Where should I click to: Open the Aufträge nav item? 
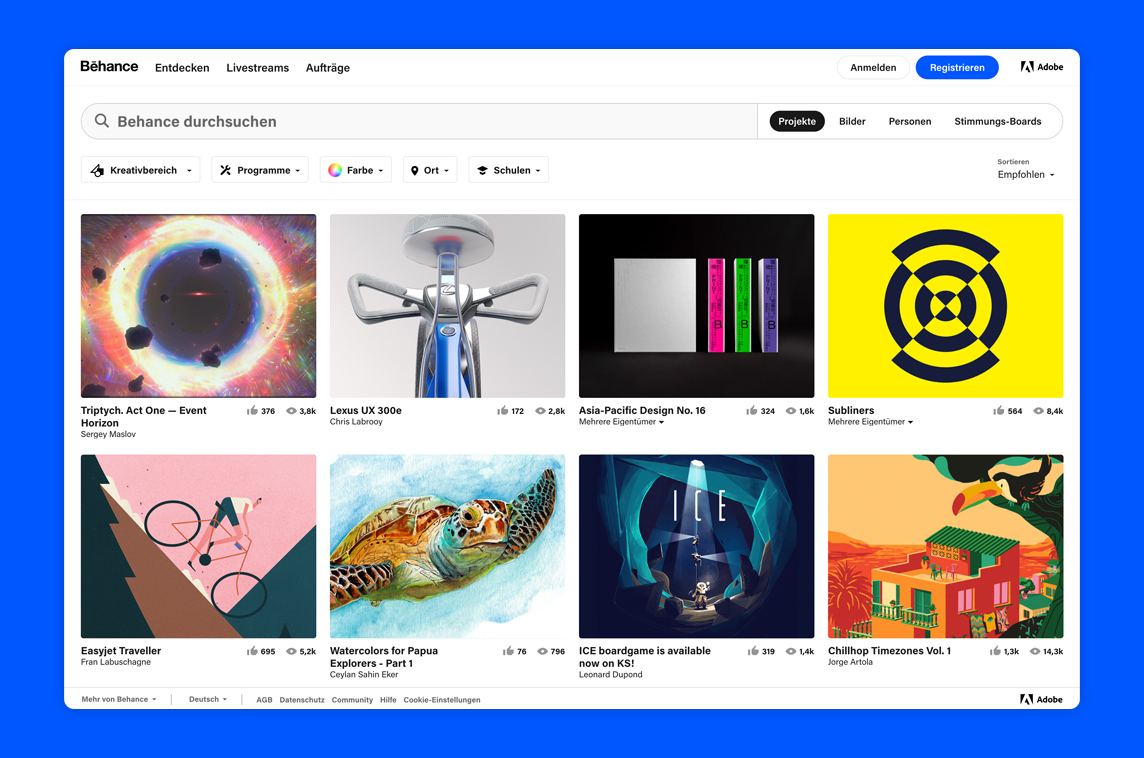pyautogui.click(x=328, y=68)
